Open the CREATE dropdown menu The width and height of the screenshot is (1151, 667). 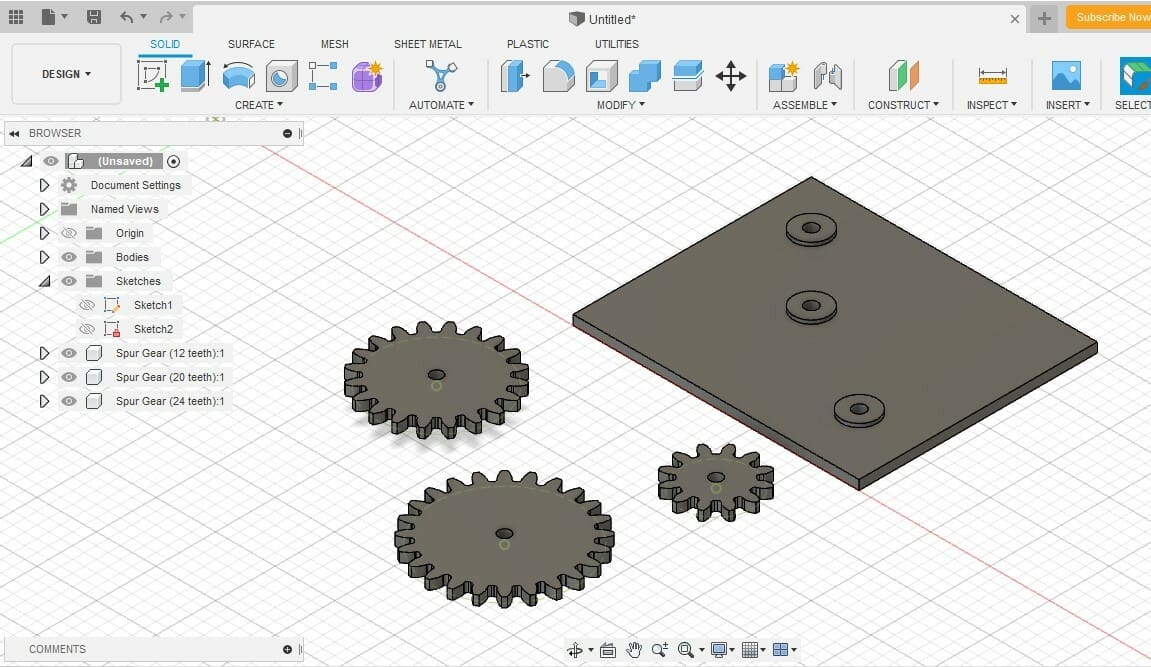point(258,105)
